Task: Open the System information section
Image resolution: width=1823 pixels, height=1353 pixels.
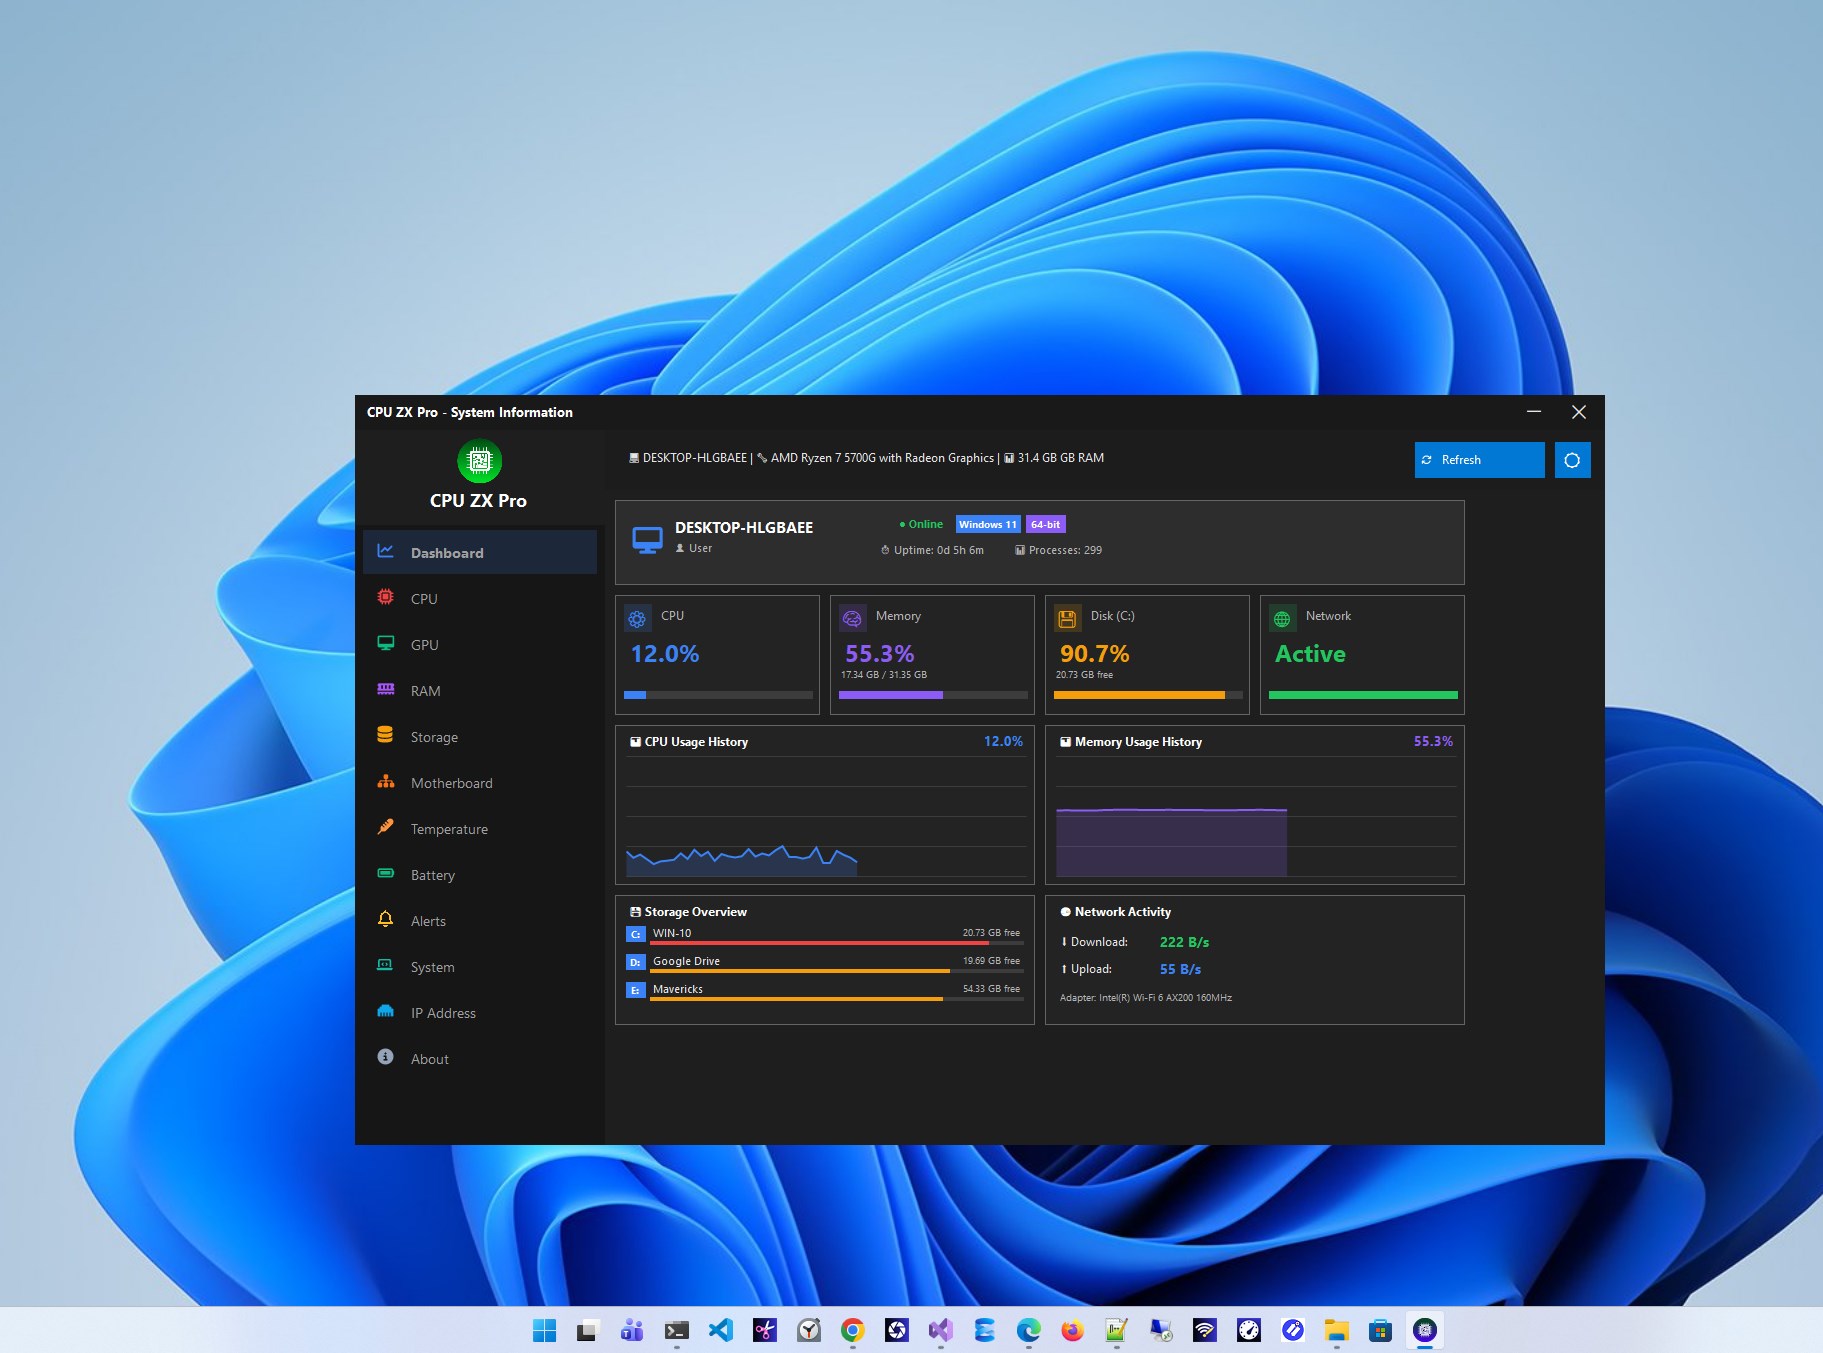Action: point(432,966)
